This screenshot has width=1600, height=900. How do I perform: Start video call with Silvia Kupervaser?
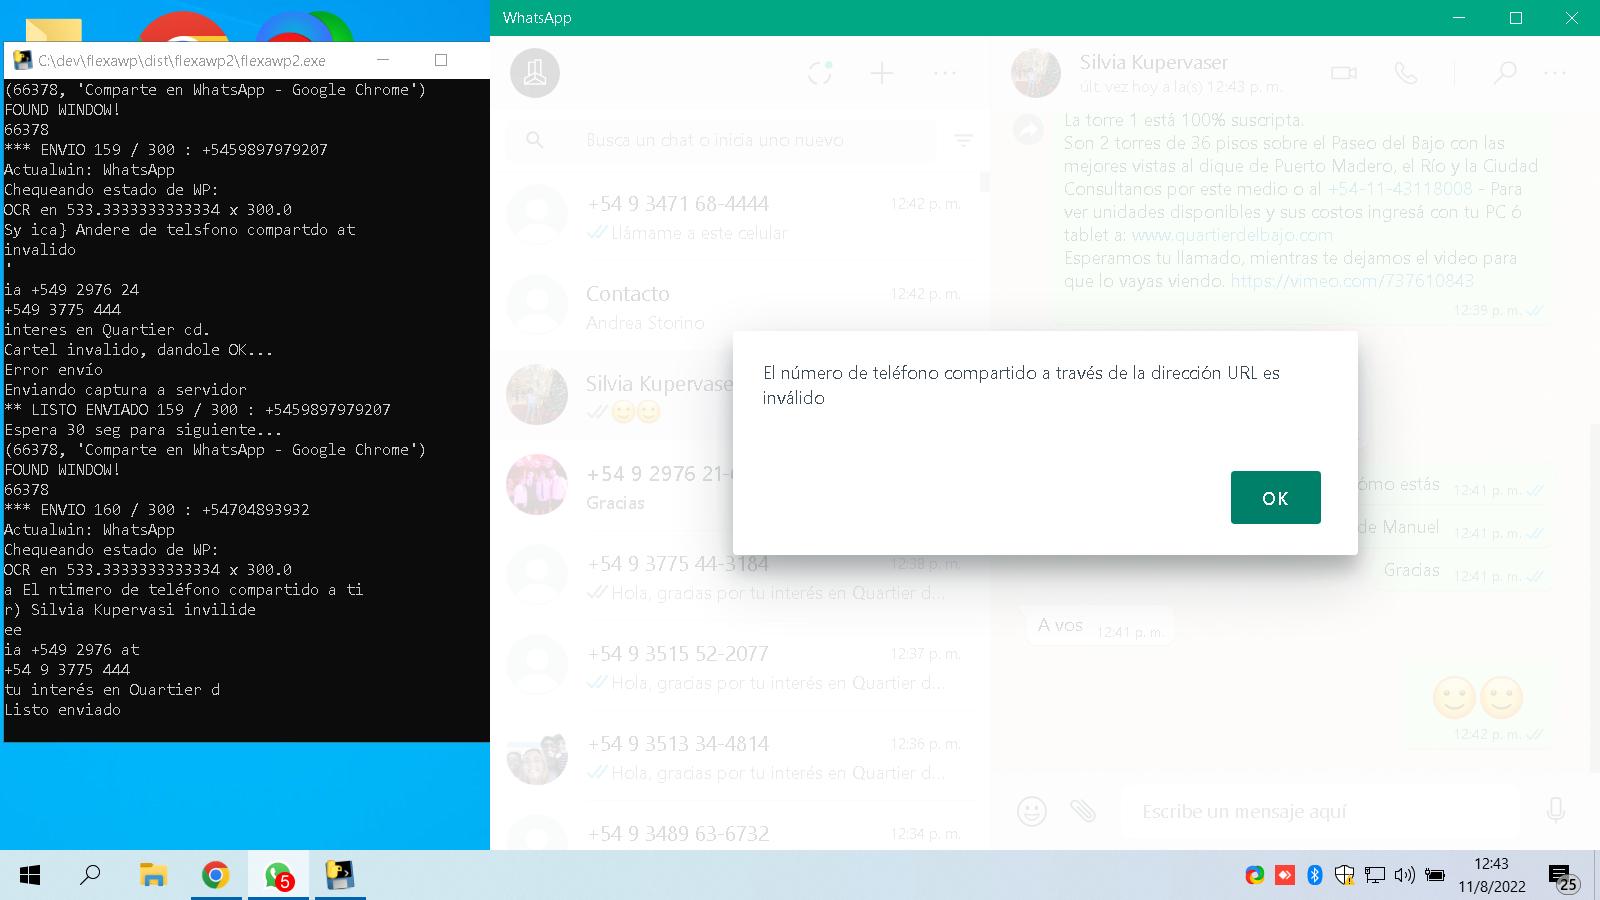click(1344, 73)
